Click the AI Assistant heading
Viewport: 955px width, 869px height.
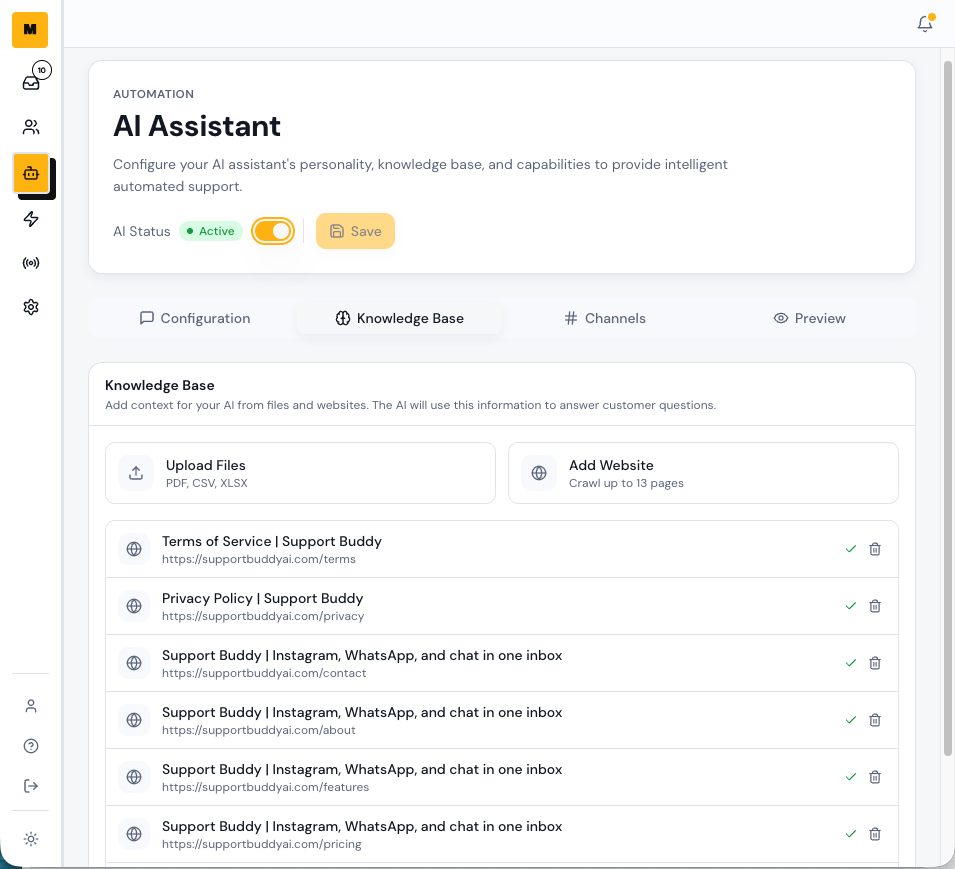tap(197, 126)
